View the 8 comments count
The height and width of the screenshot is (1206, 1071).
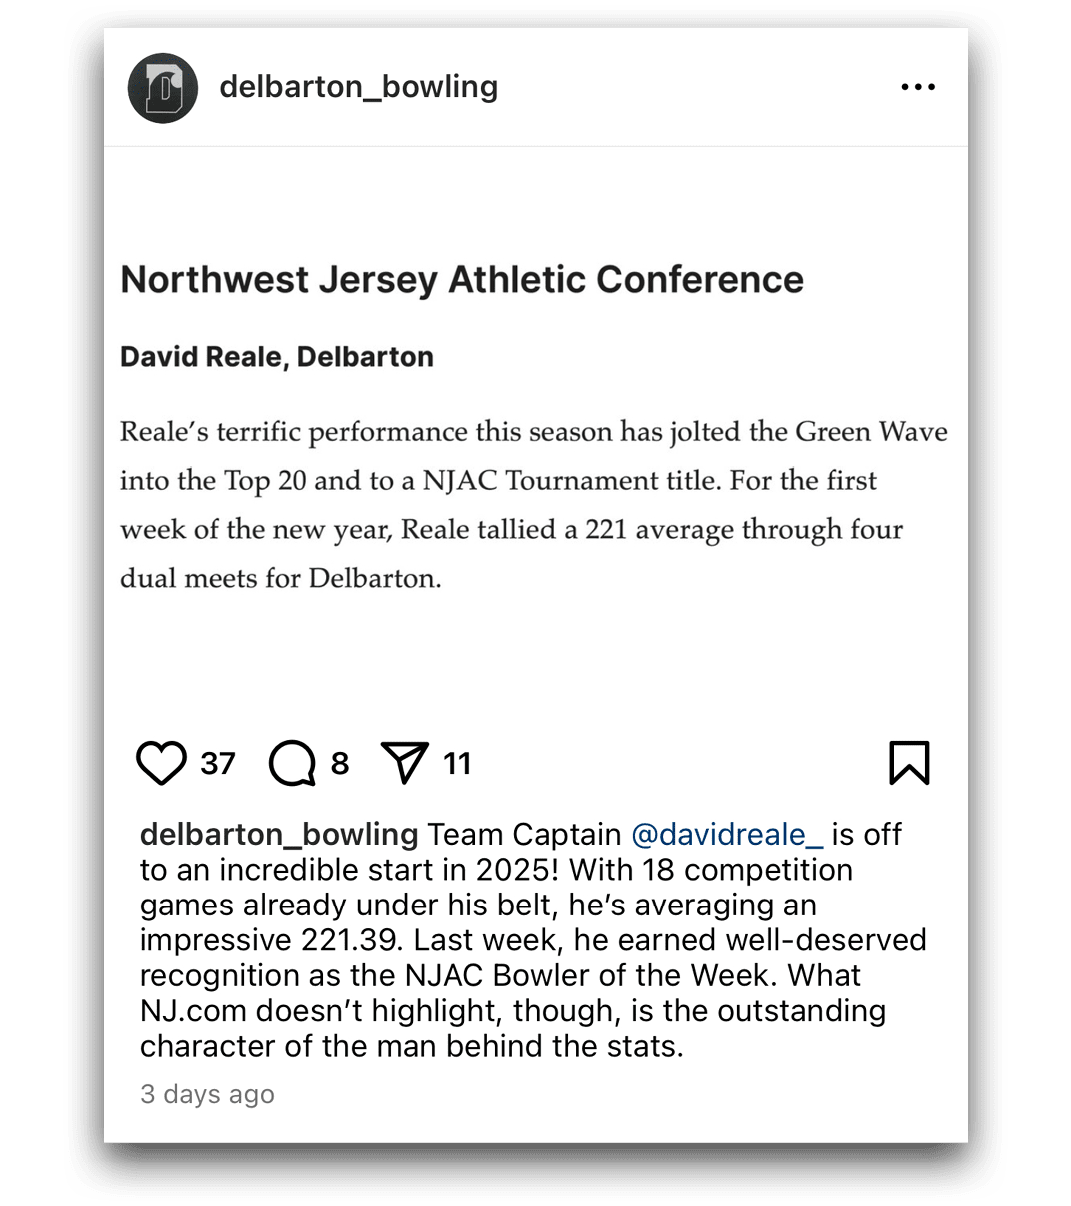coord(340,764)
